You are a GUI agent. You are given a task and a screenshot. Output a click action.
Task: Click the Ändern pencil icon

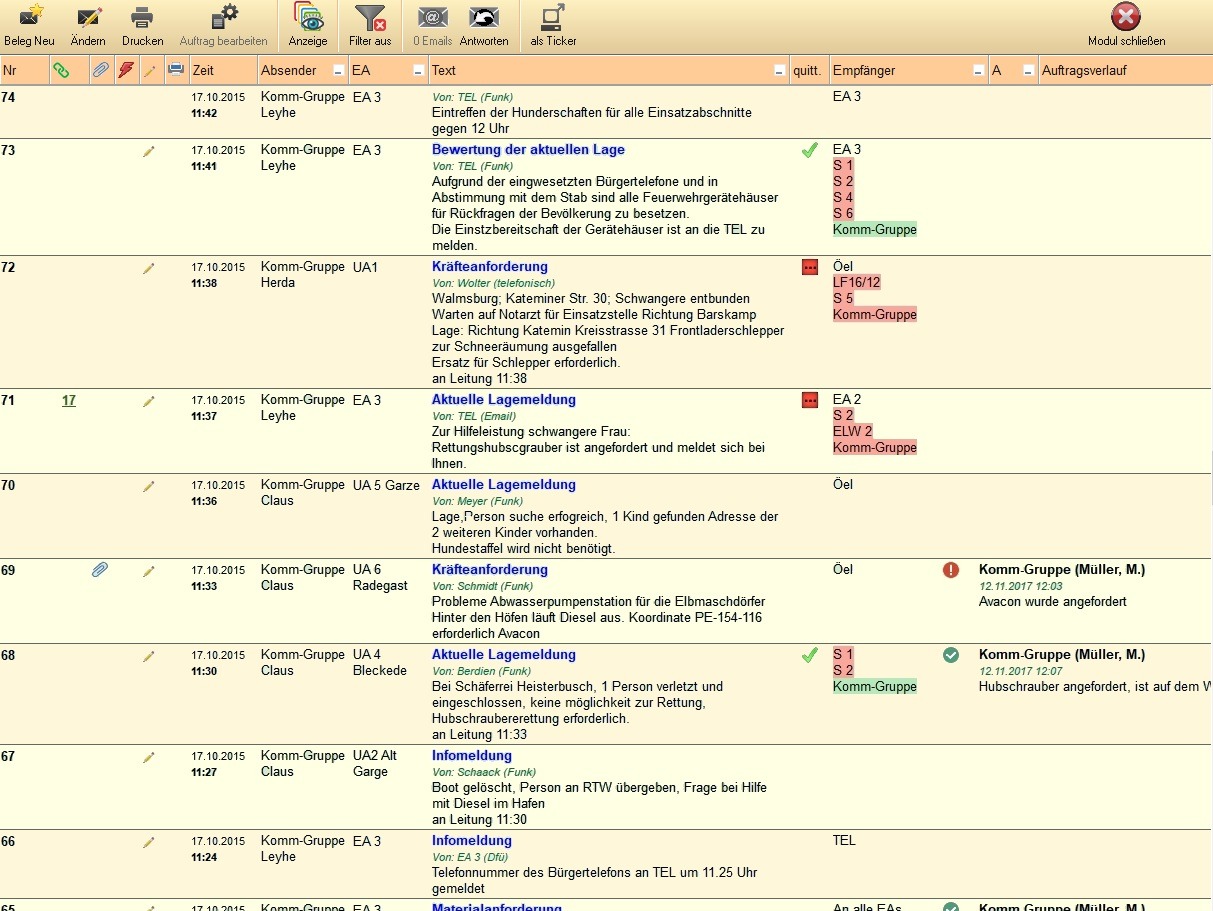(x=88, y=18)
